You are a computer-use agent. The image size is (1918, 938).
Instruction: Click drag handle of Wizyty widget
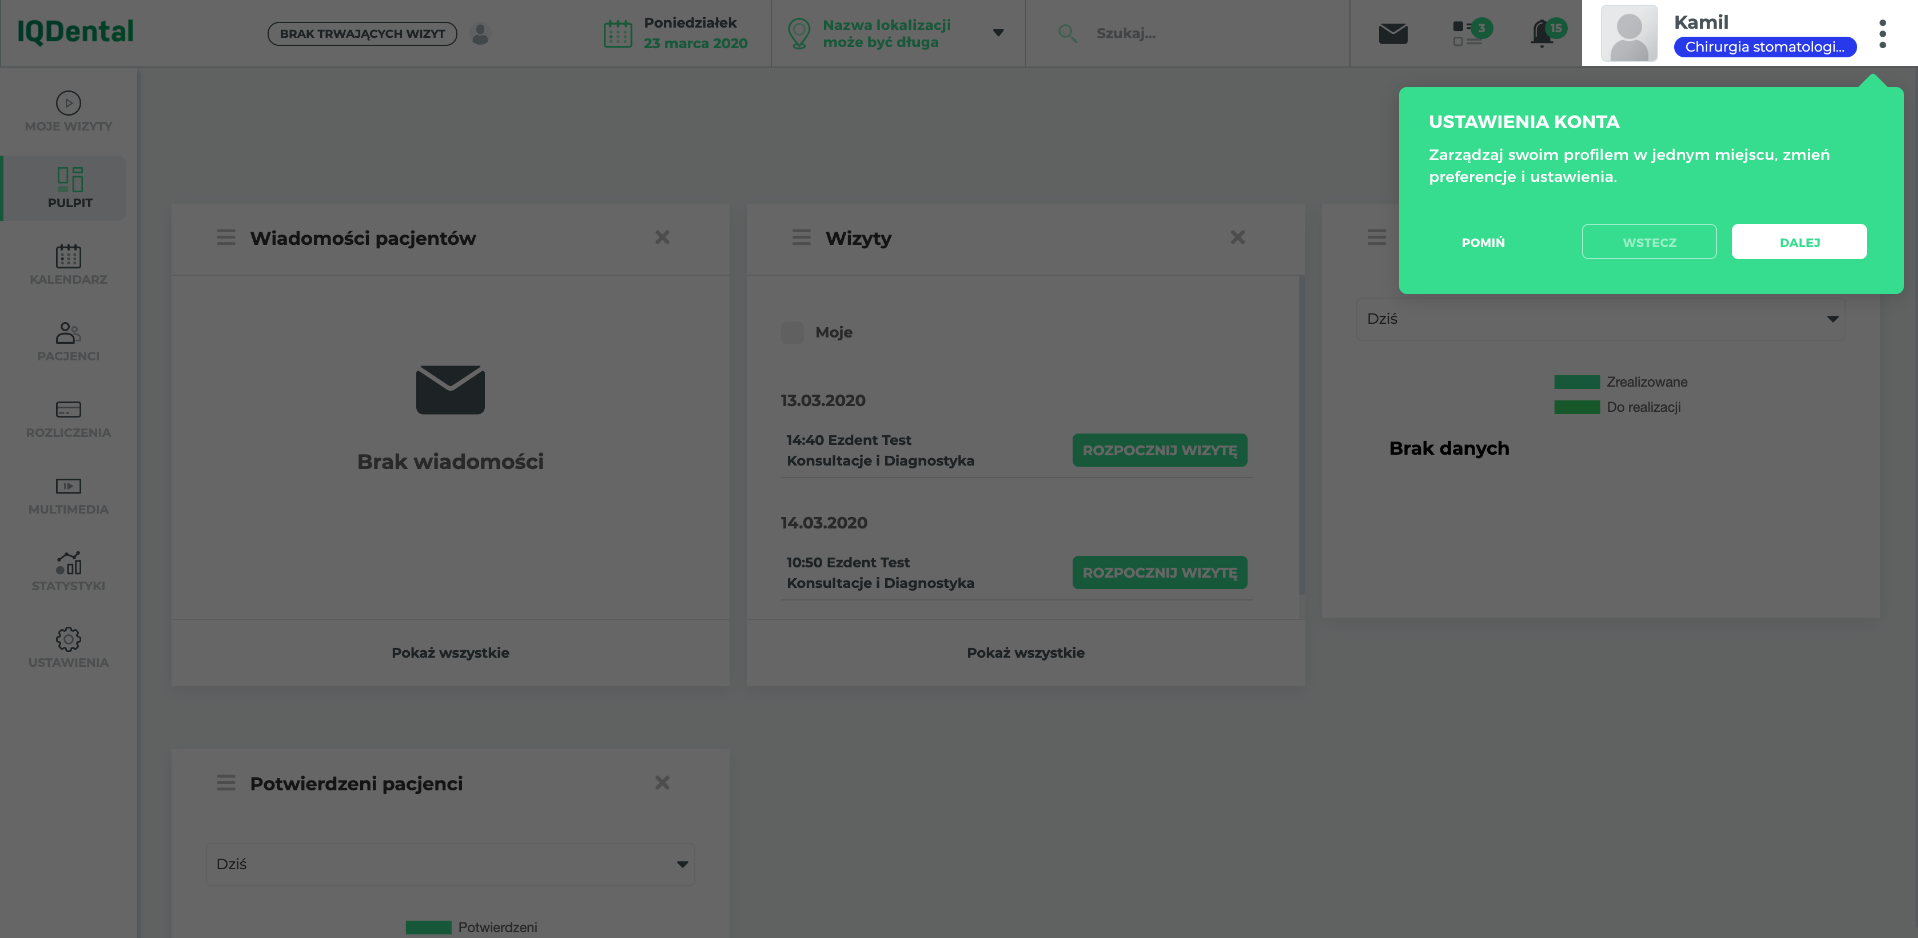(x=801, y=238)
